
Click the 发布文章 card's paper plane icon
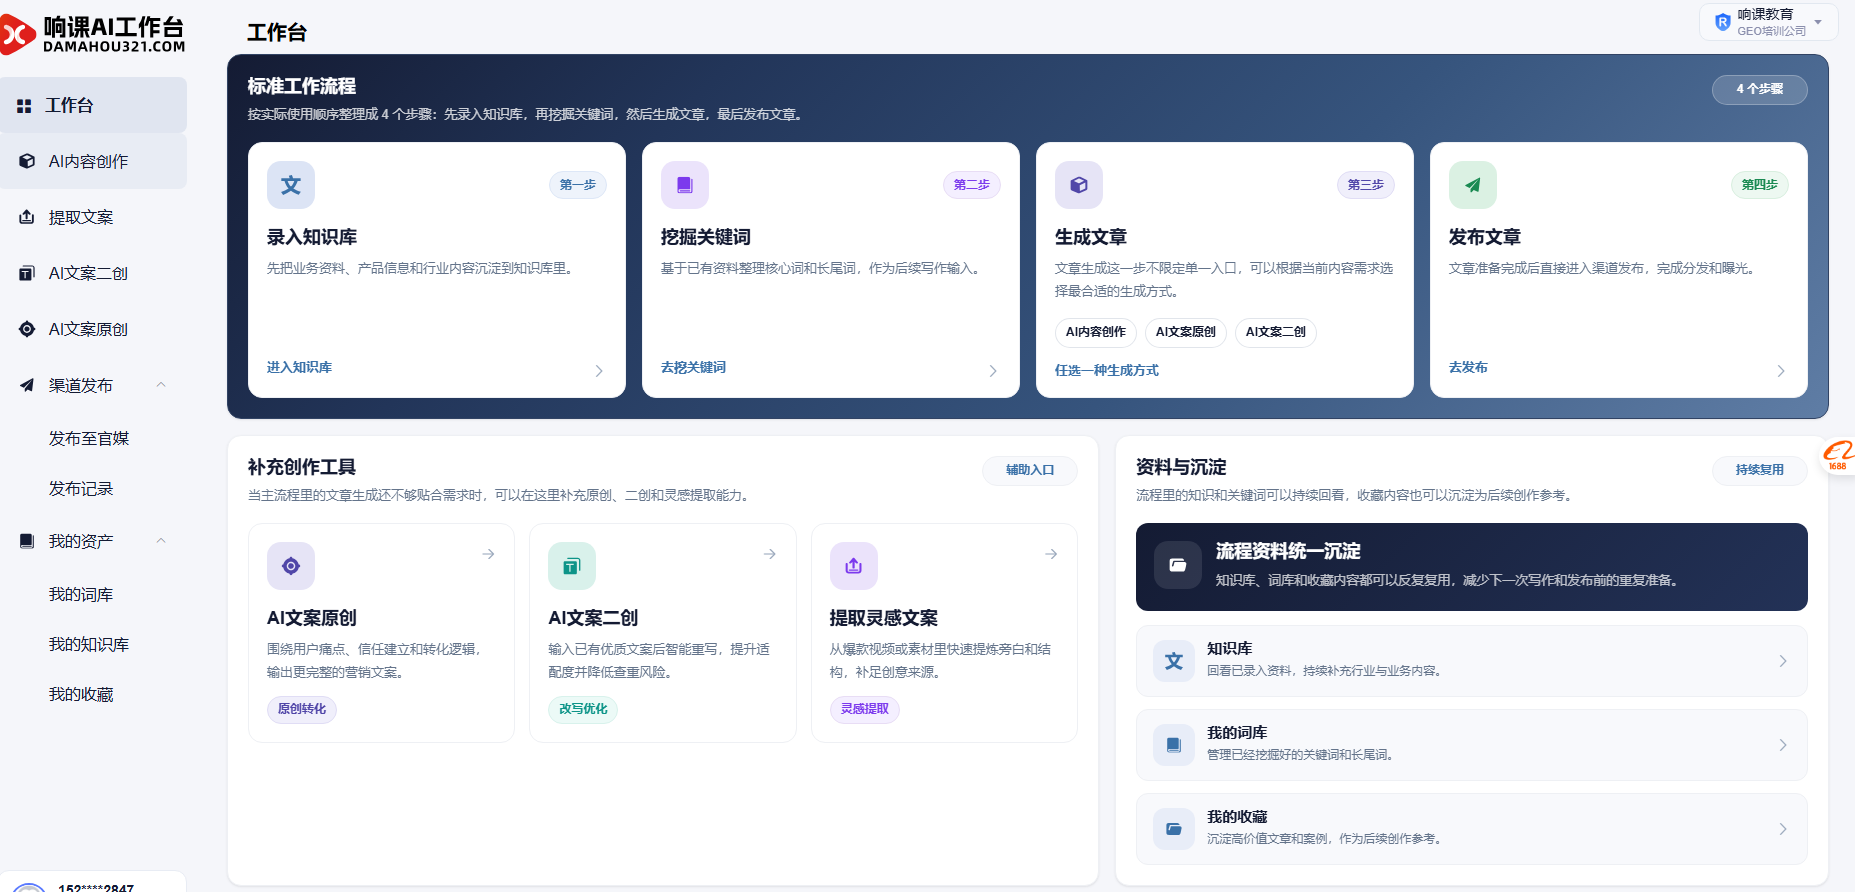[1473, 185]
